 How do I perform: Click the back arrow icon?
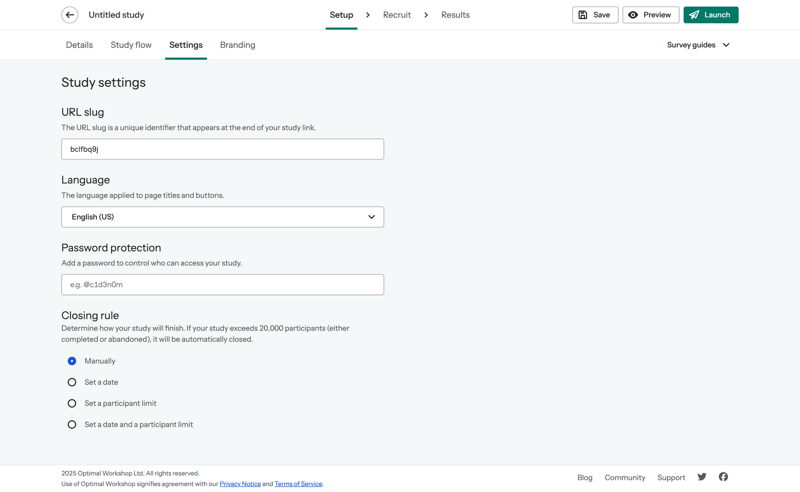pyautogui.click(x=70, y=15)
